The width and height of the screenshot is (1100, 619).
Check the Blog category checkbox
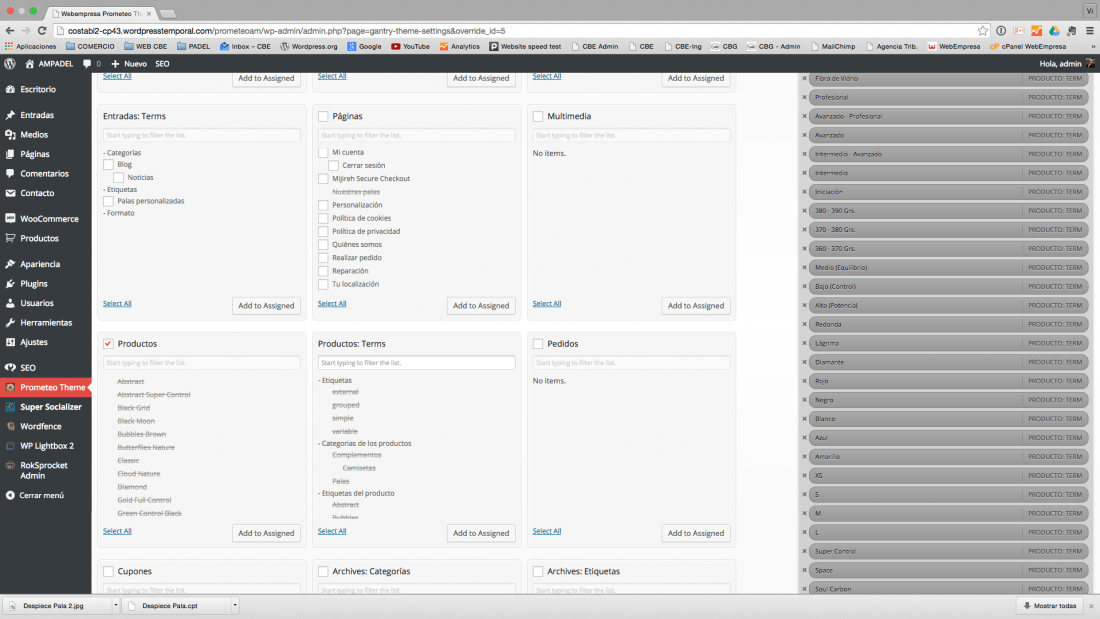108,165
